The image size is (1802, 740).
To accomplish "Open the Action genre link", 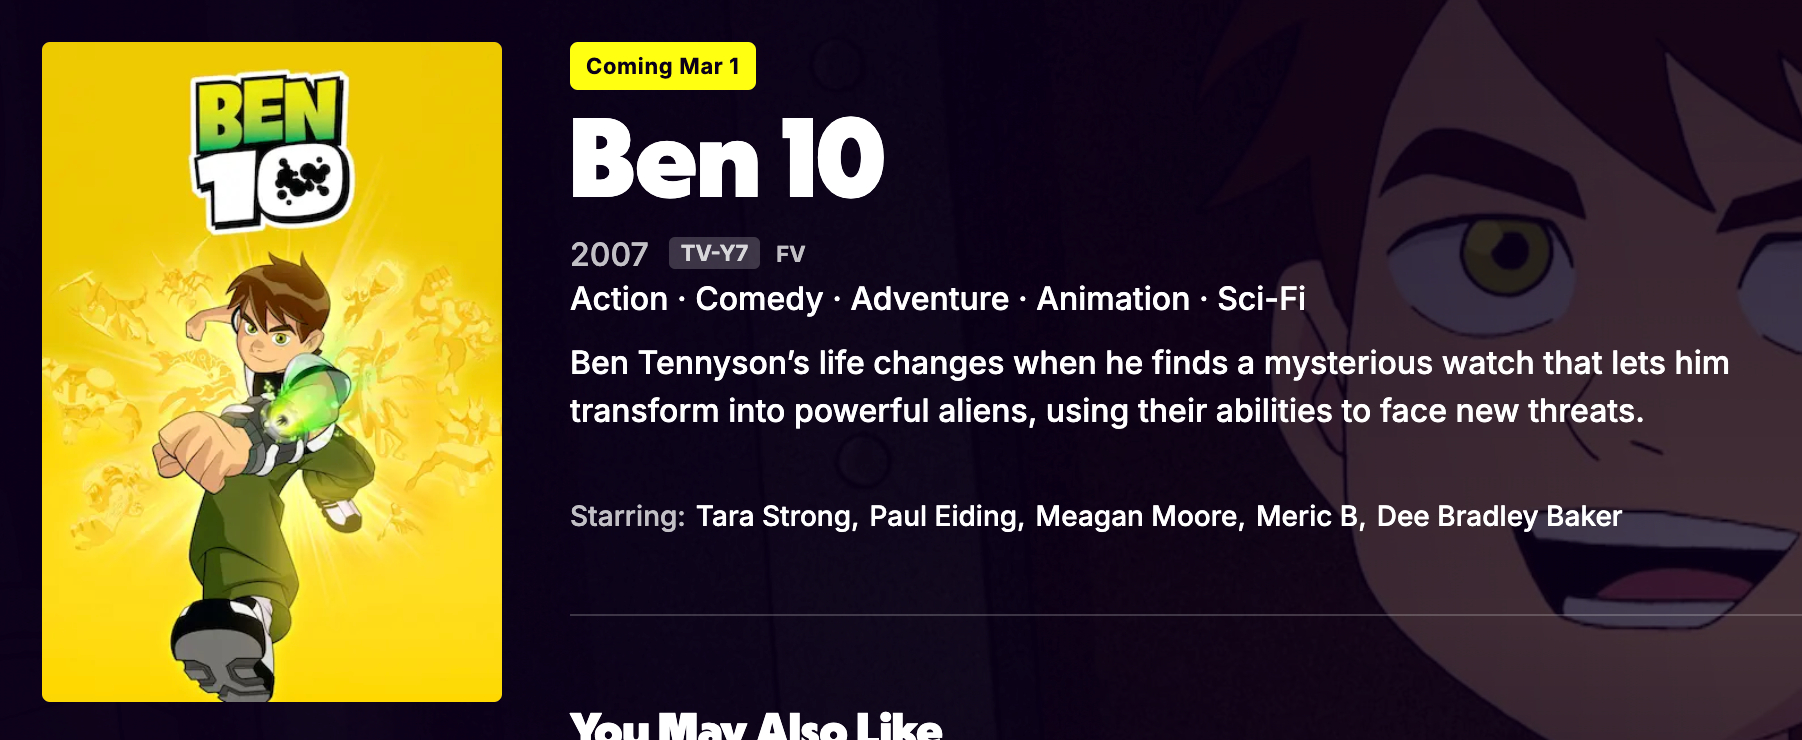I will (619, 299).
